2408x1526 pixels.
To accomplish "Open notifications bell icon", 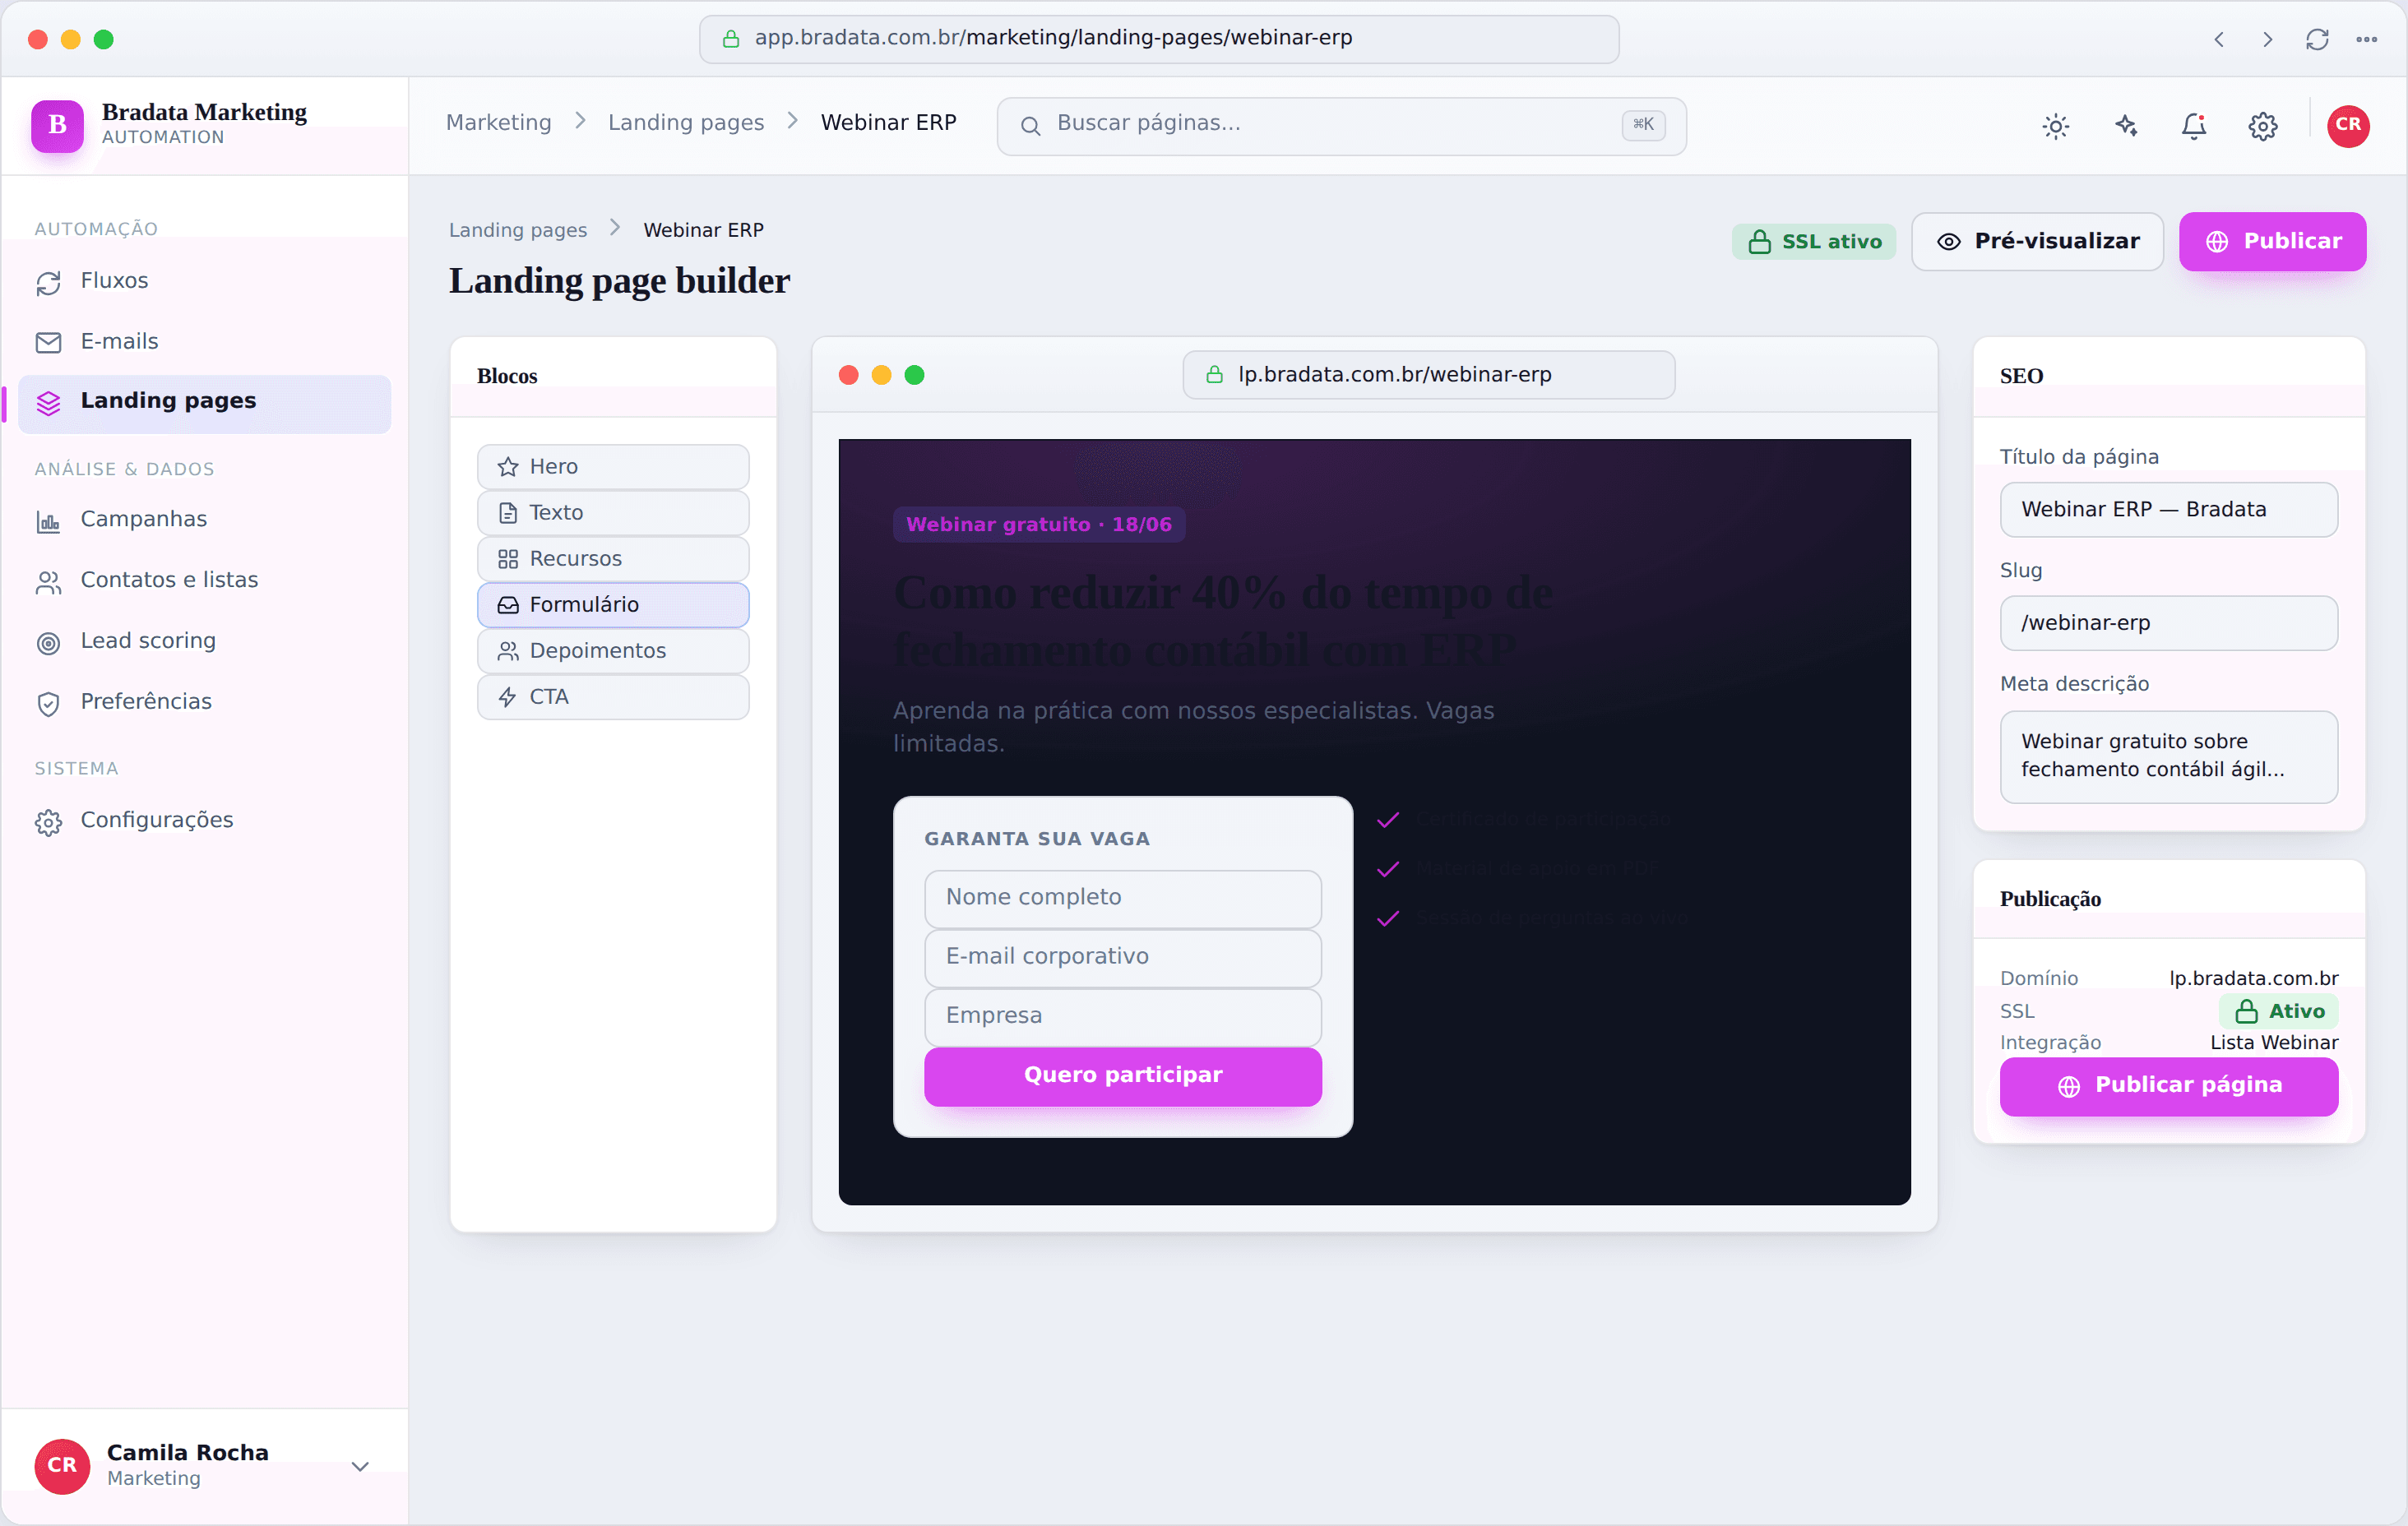I will point(2194,126).
